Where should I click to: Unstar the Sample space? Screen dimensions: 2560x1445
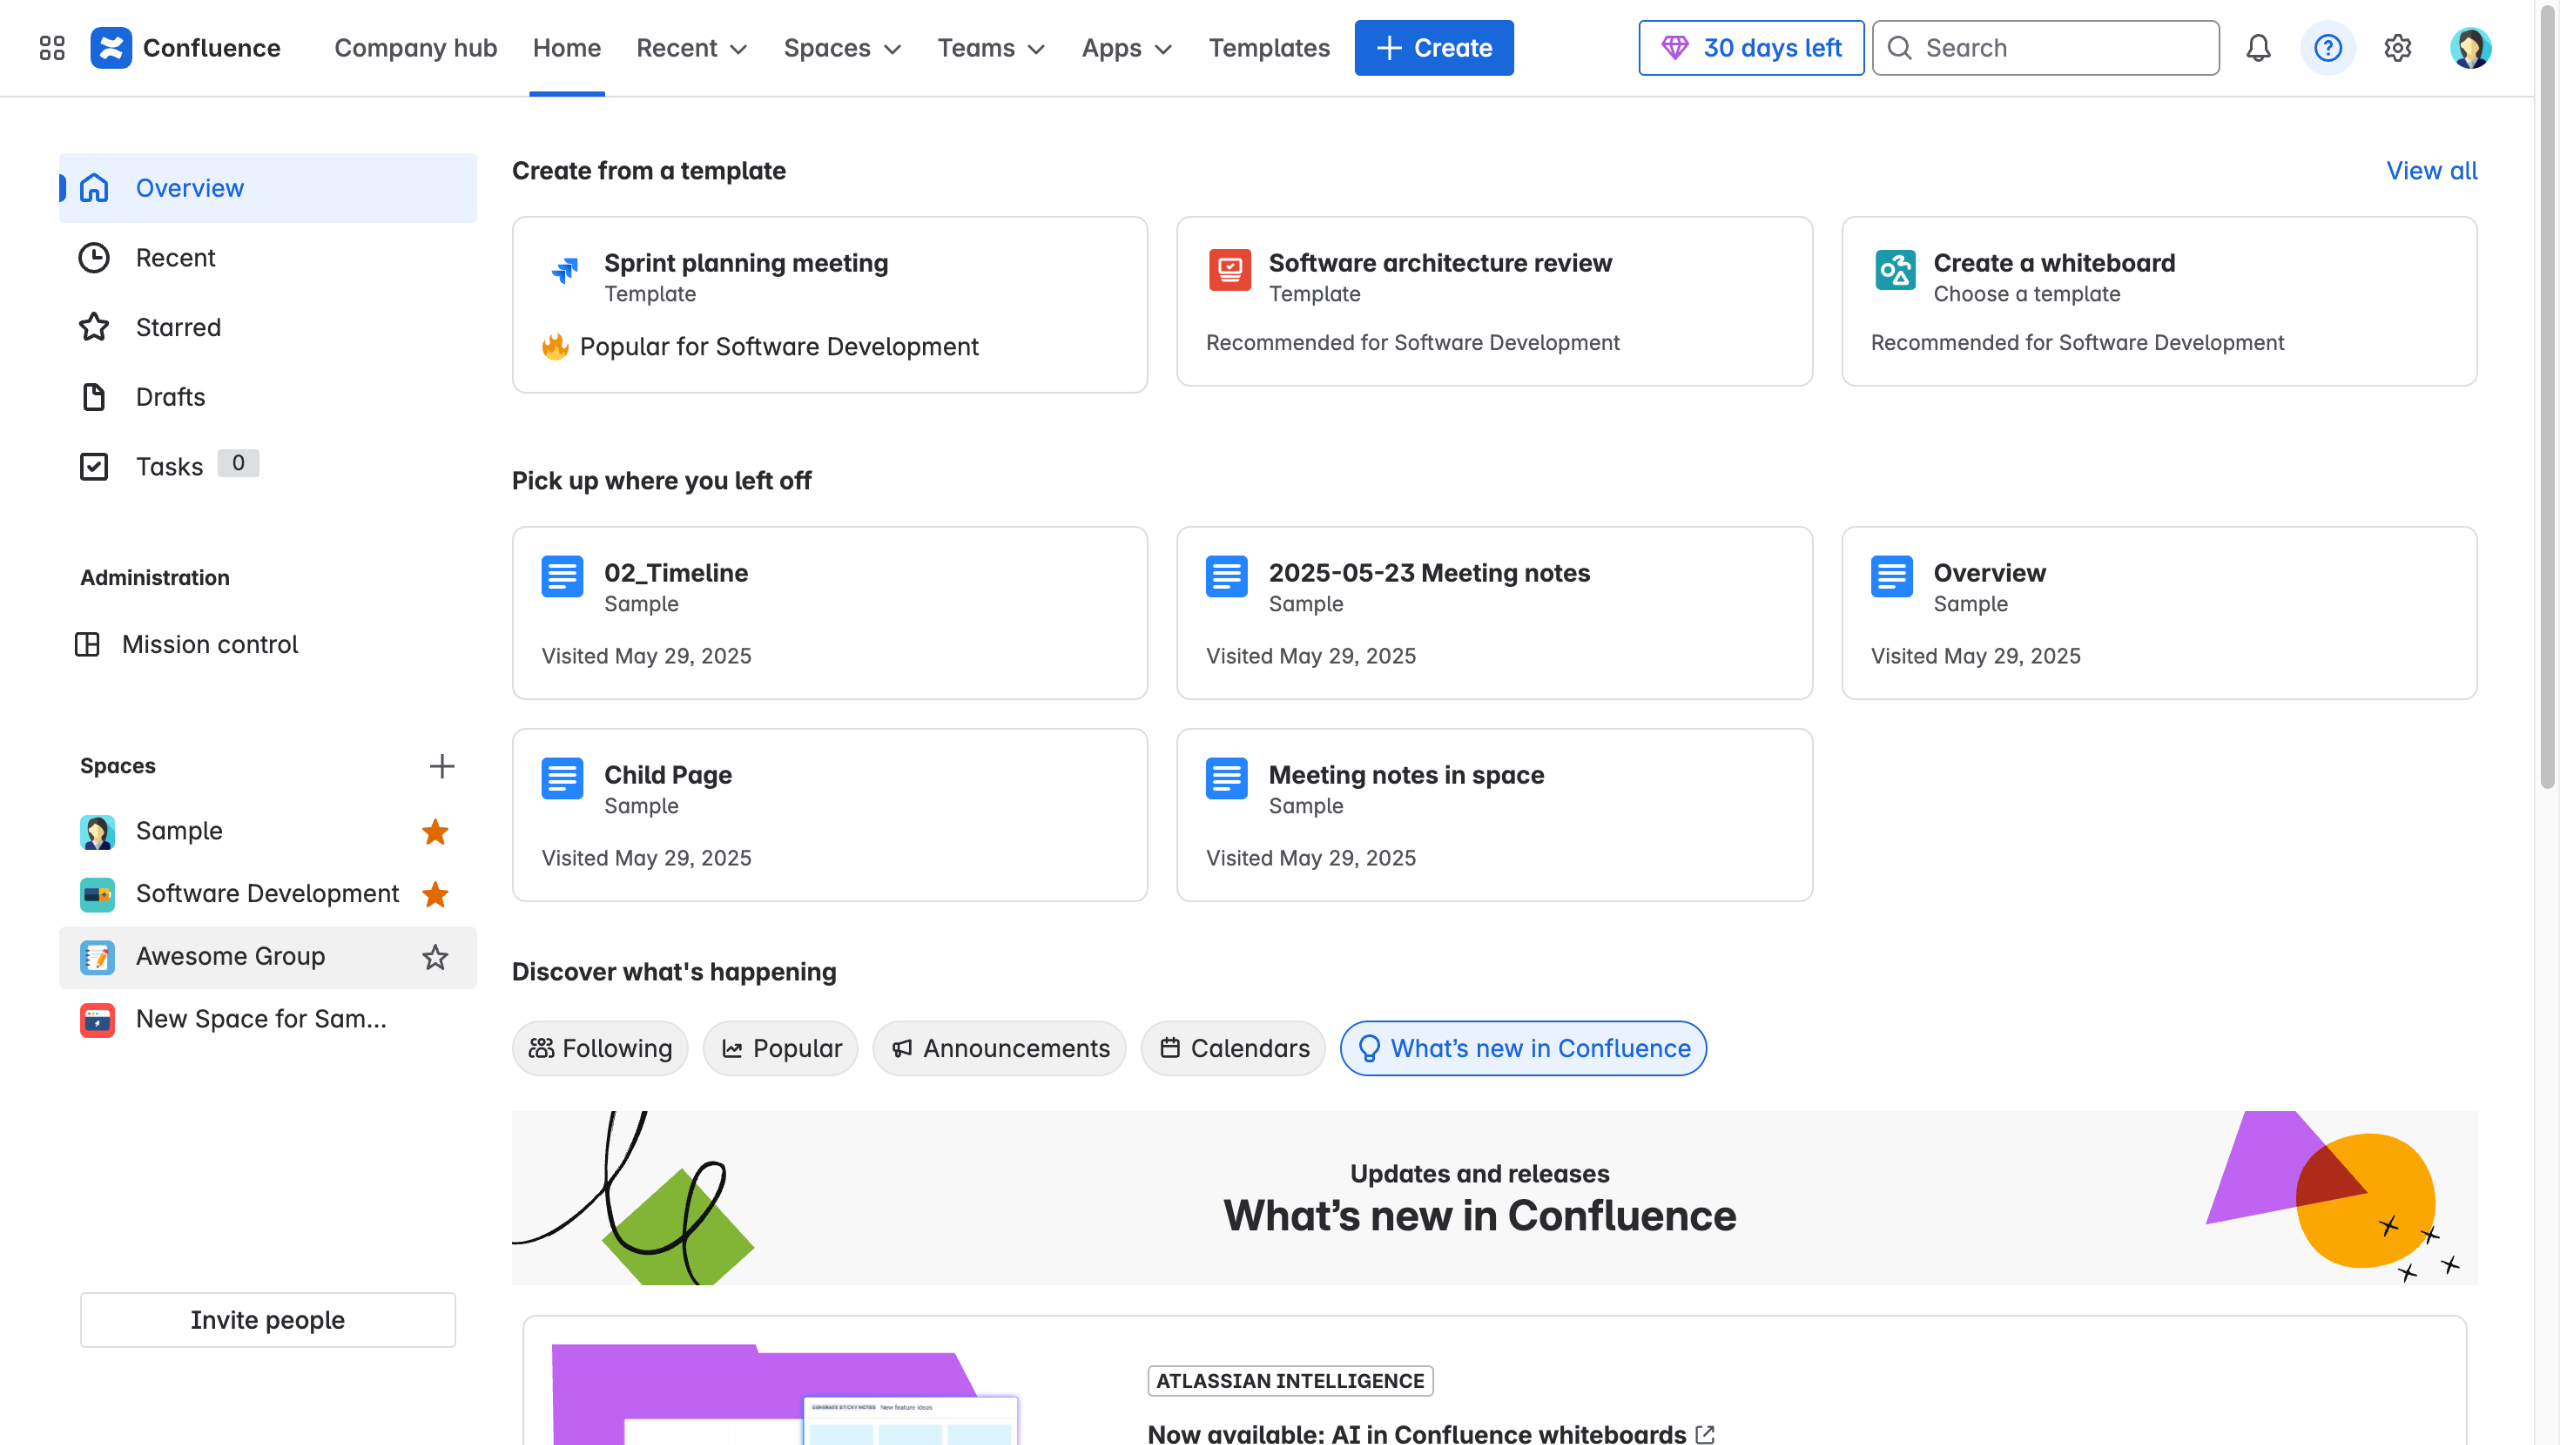click(434, 831)
